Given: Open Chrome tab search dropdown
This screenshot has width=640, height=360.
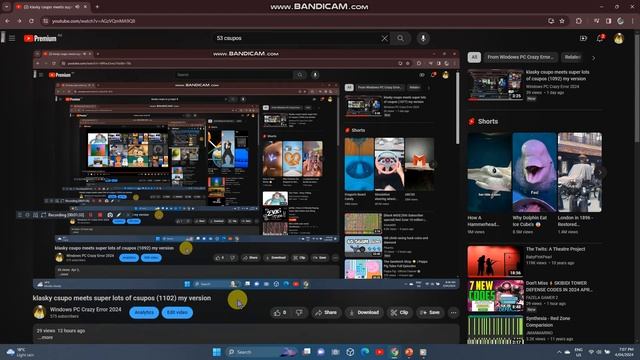Looking at the screenshot, I should click(x=7, y=7).
